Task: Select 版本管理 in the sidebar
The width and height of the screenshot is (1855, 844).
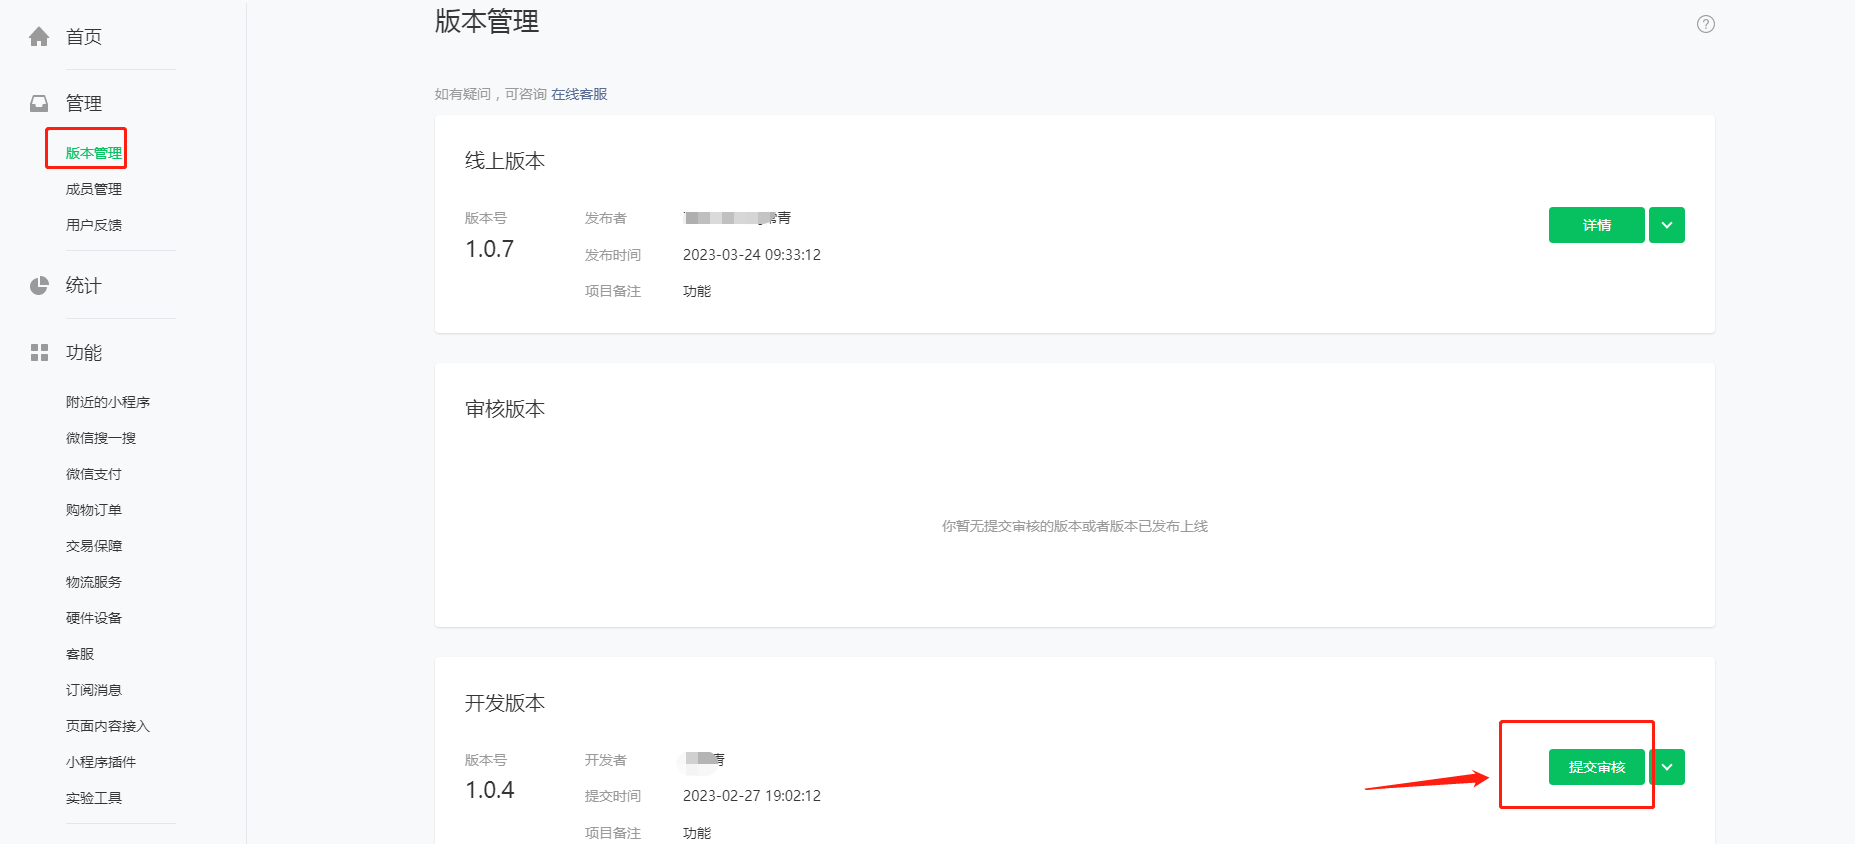Action: [94, 153]
